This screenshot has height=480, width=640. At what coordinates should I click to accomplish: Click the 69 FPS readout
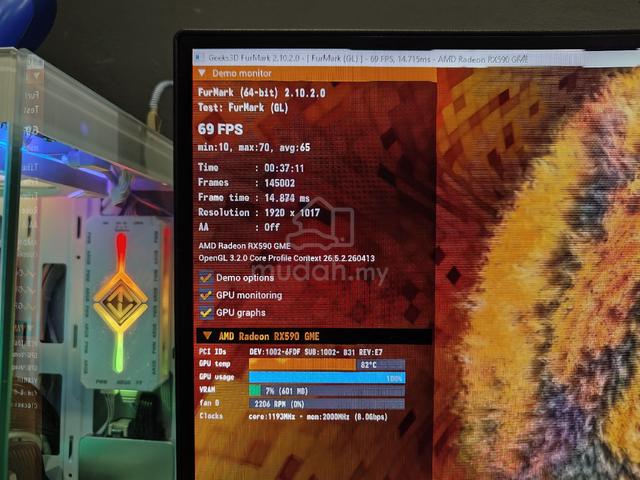pyautogui.click(x=220, y=129)
